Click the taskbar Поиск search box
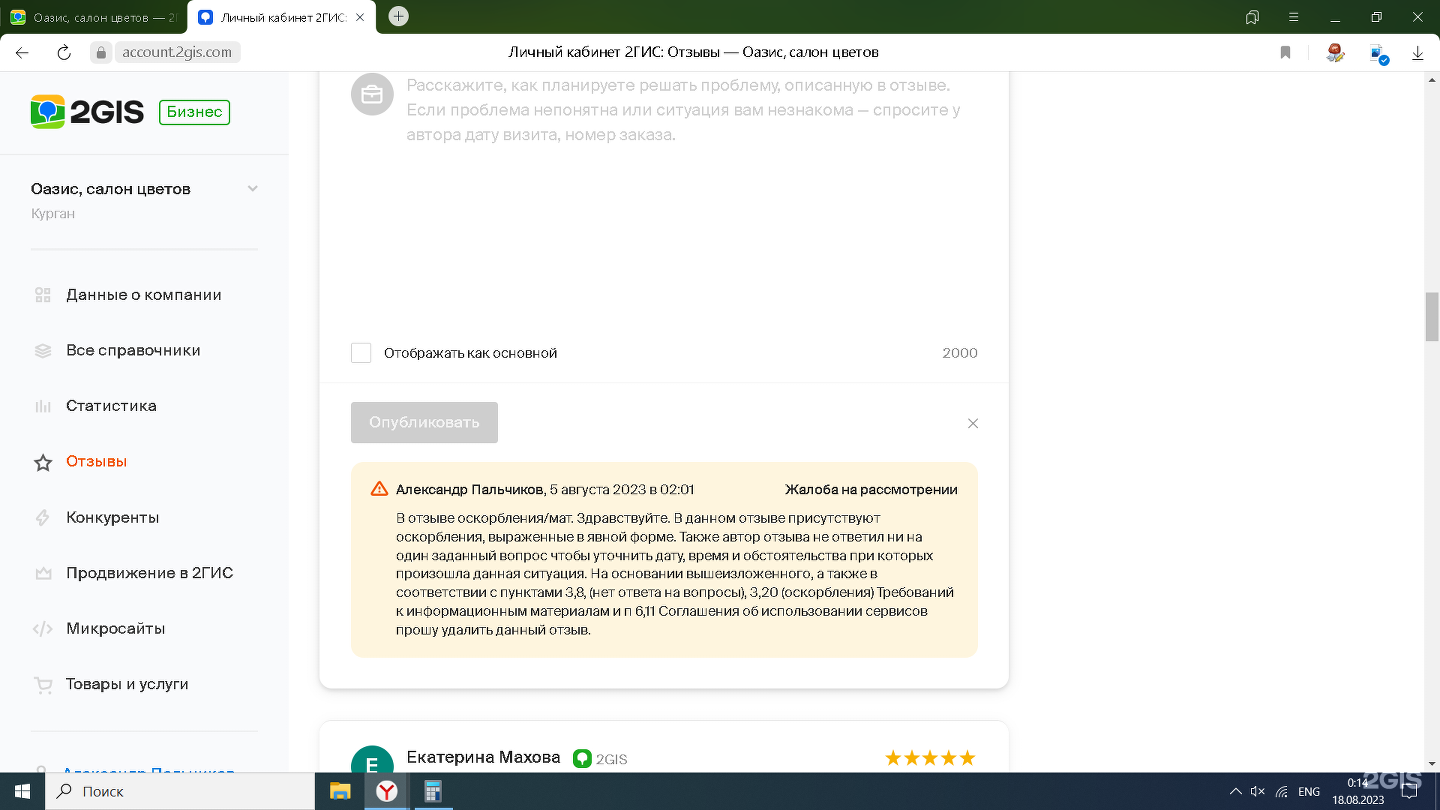Viewport: 1440px width, 810px height. pyautogui.click(x=180, y=791)
